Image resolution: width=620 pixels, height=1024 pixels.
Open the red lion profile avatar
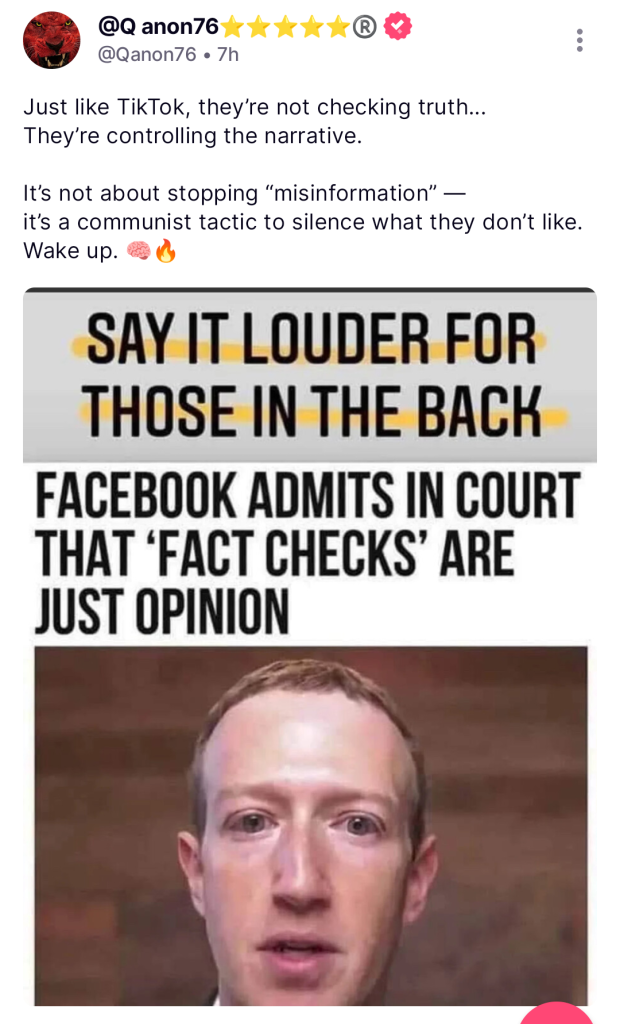pyautogui.click(x=52, y=40)
